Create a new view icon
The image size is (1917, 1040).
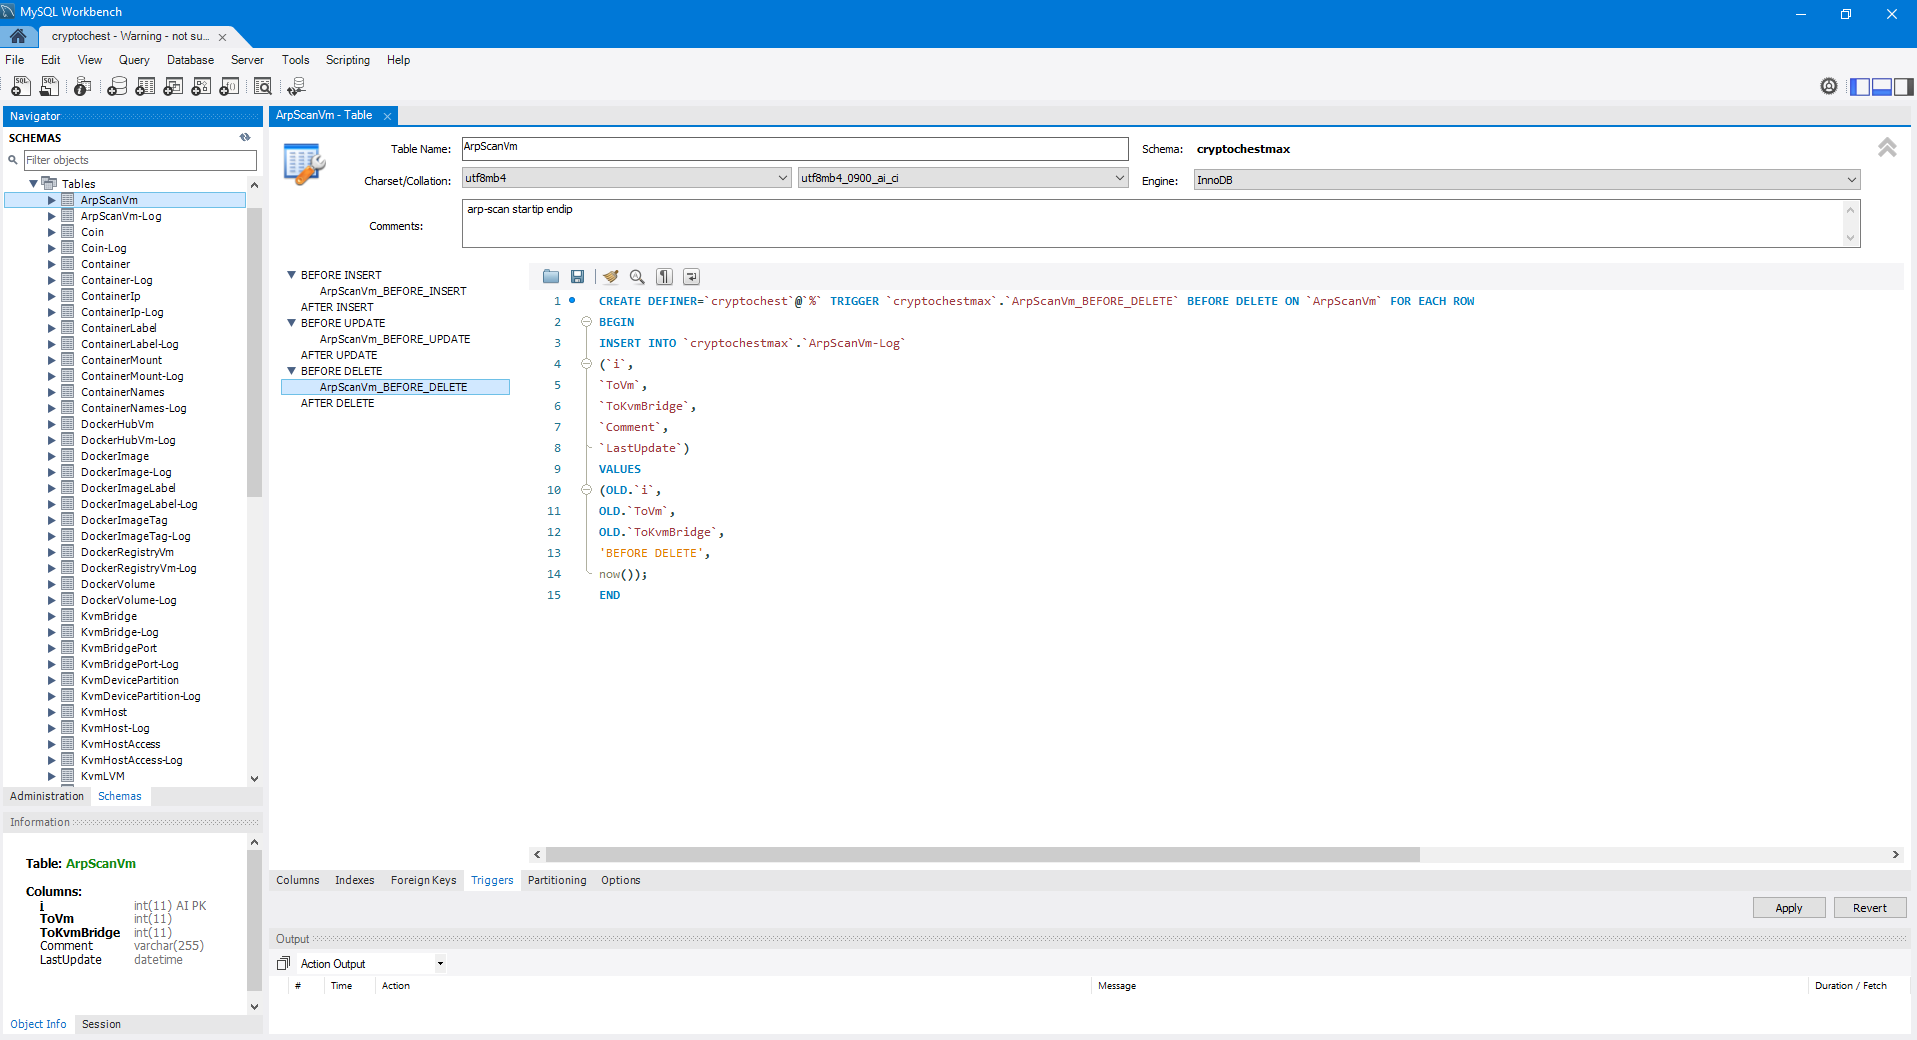[x=173, y=87]
